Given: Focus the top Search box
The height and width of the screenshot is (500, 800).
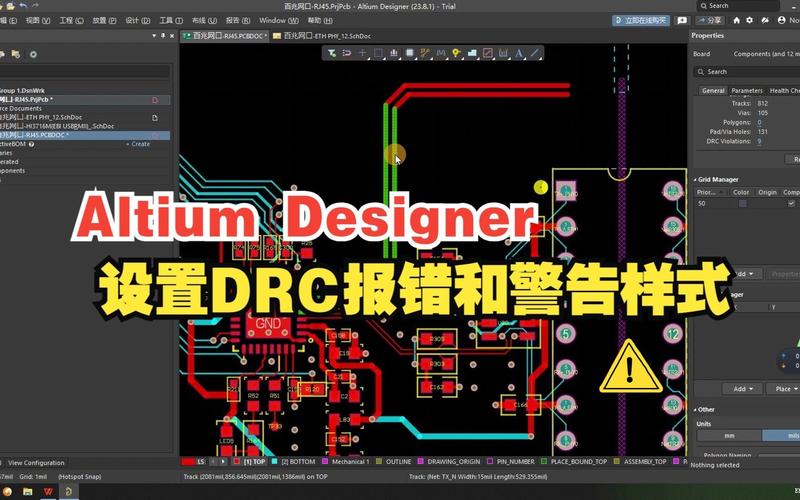Looking at the screenshot, I should tap(738, 6).
